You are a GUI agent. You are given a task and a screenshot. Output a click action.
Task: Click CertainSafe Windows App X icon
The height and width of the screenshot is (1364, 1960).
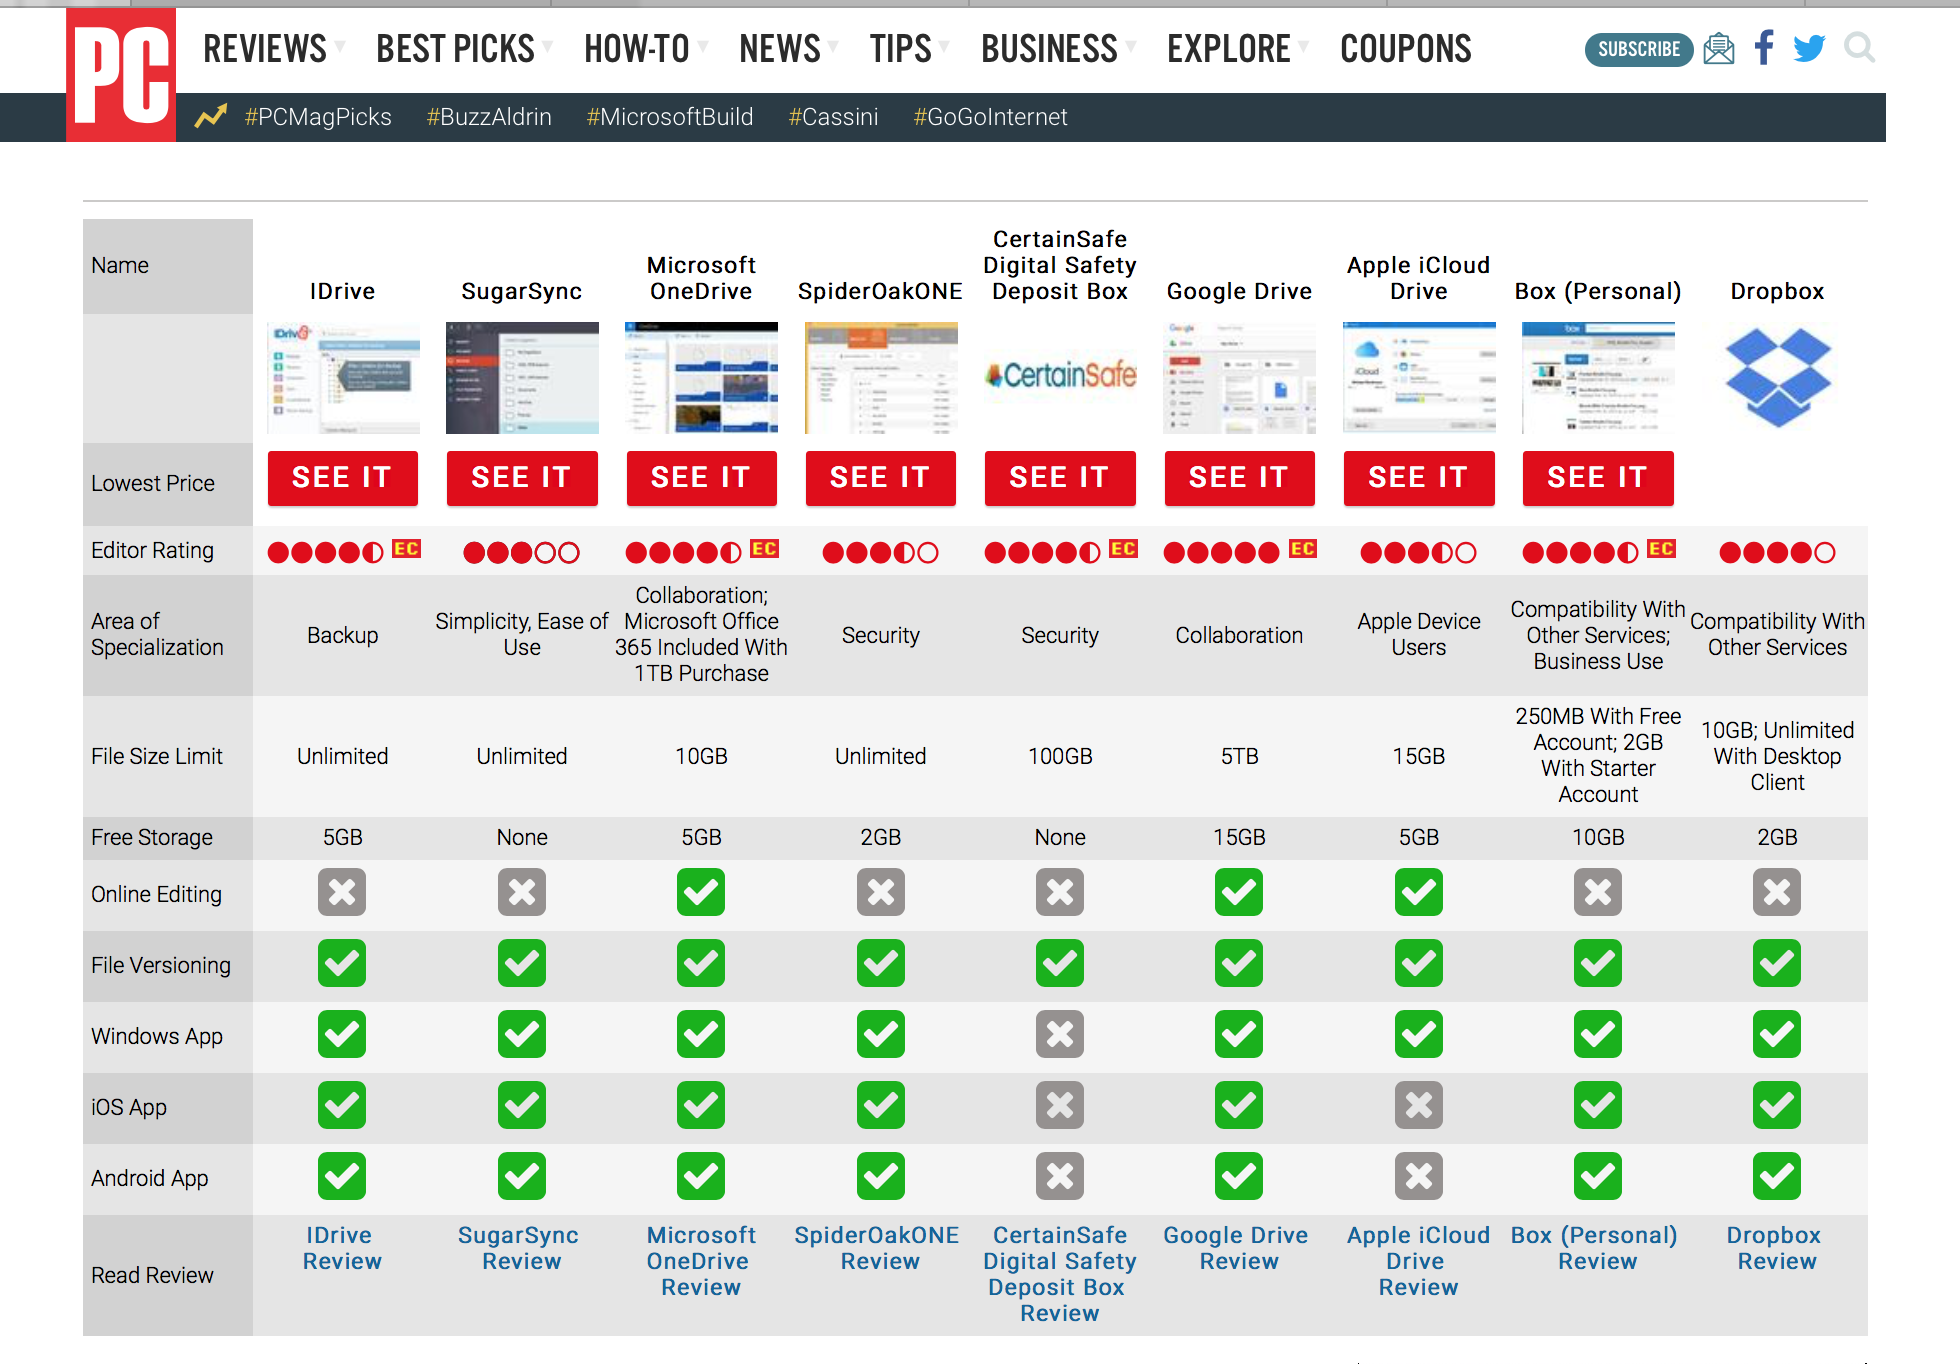tap(1060, 1034)
